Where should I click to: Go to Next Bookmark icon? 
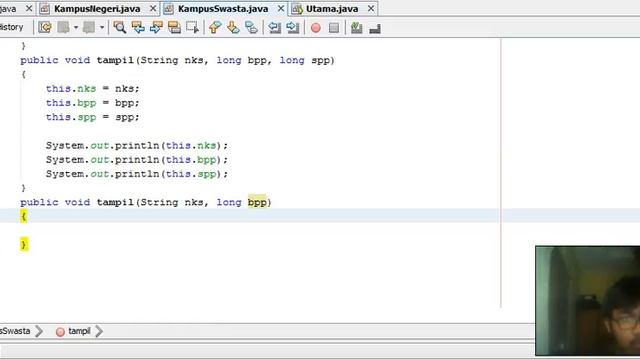pyautogui.click(x=233, y=27)
